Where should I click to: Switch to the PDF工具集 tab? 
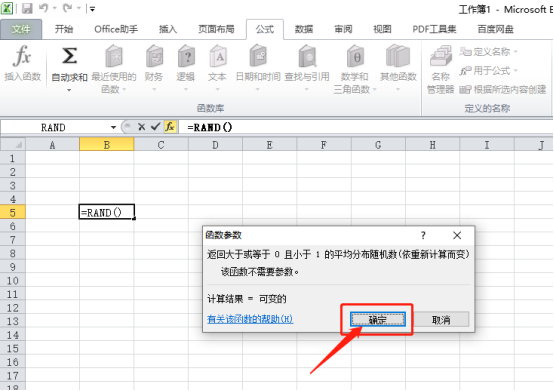[x=434, y=29]
